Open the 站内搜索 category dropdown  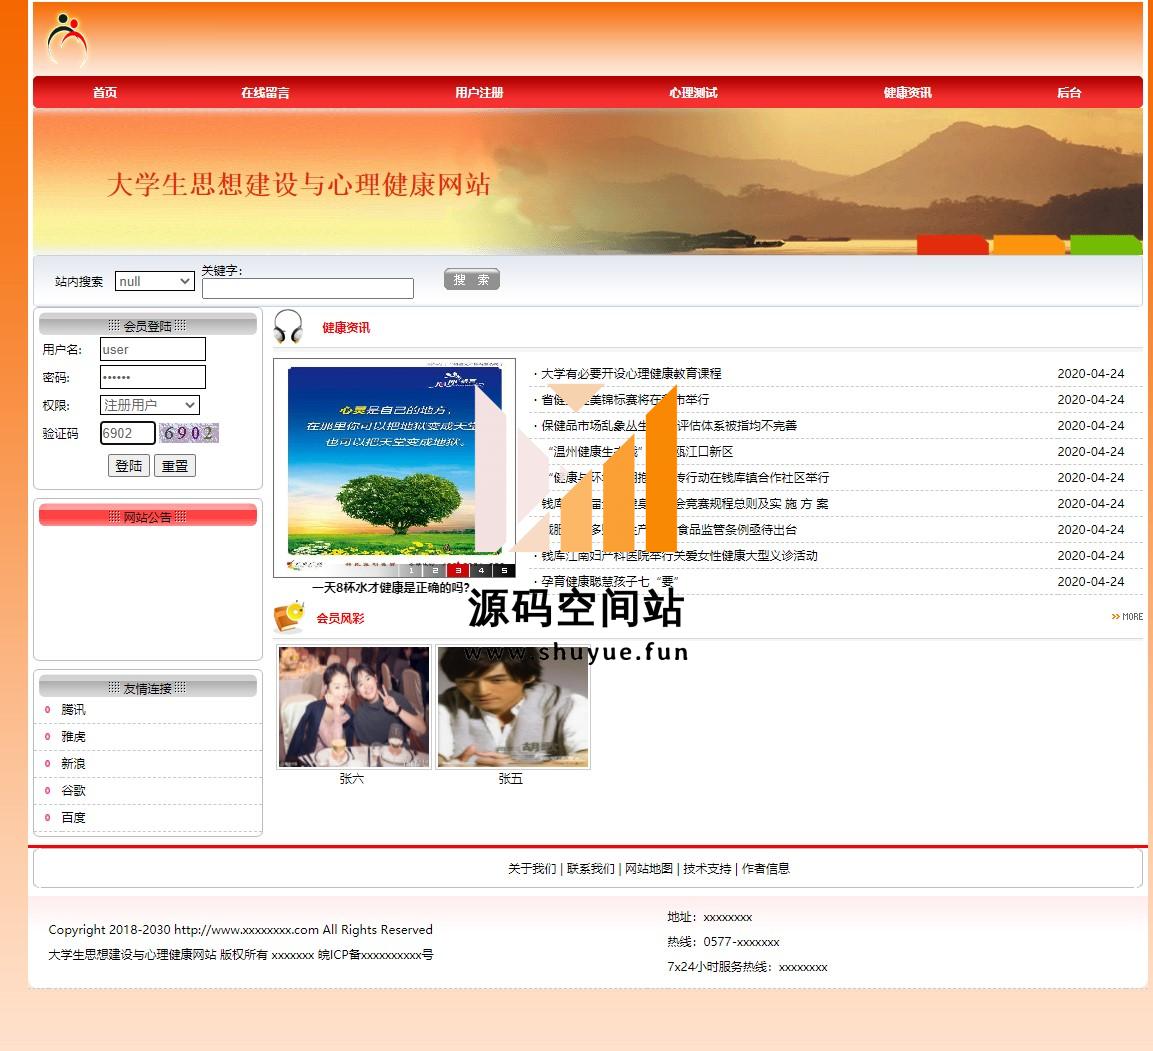click(x=154, y=282)
